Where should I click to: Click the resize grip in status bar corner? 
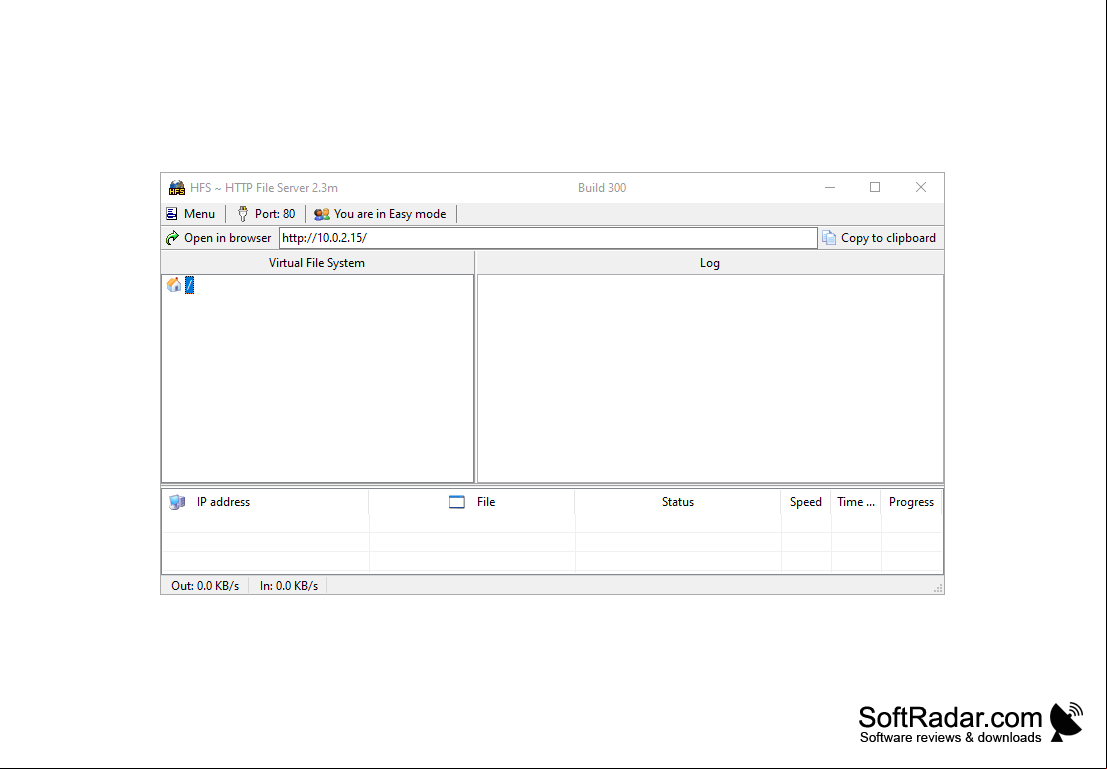click(x=938, y=588)
